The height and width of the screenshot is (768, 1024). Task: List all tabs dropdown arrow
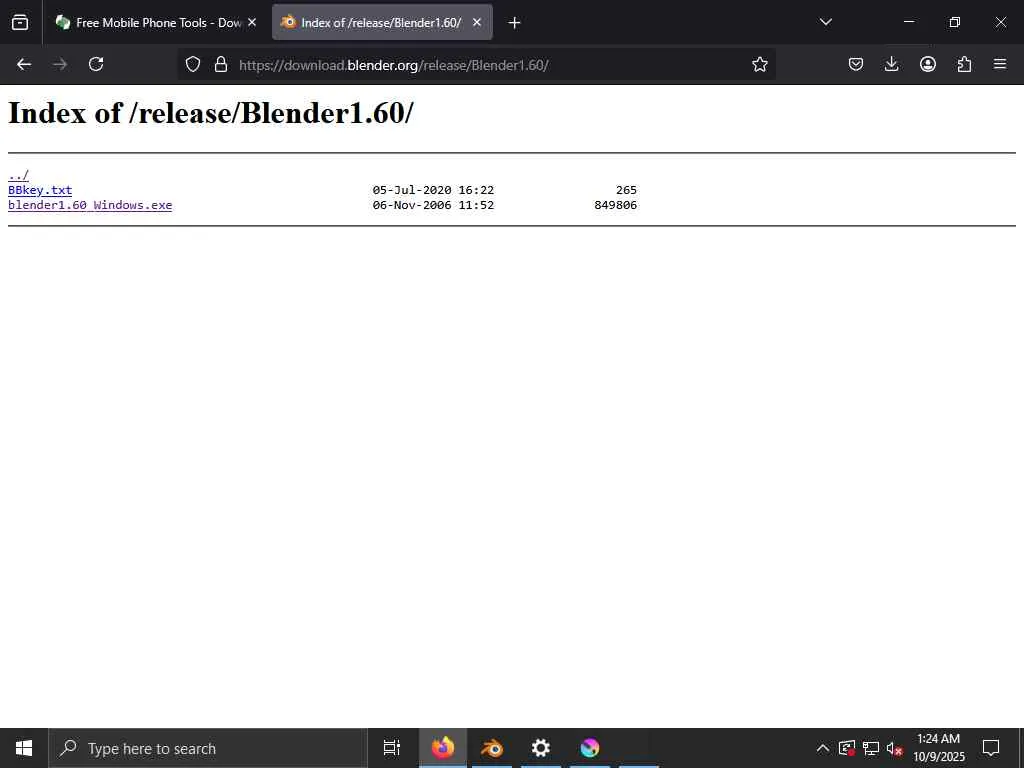coord(825,22)
